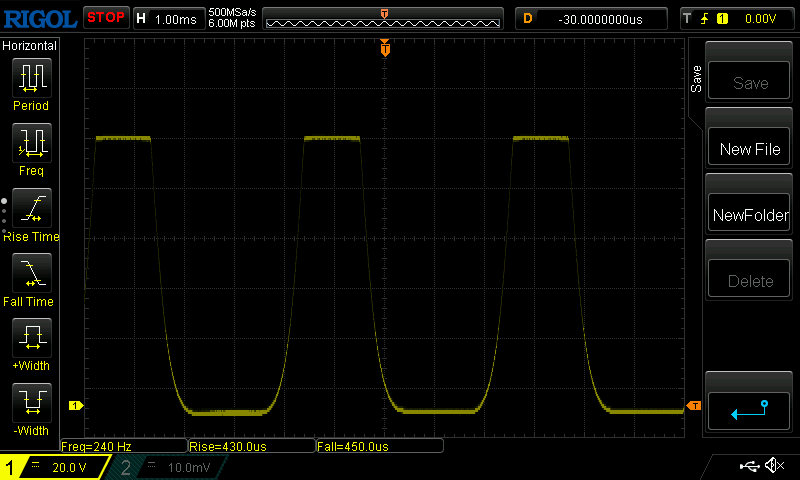
Task: Click the 500MSa/s sample rate text
Action: (x=232, y=12)
